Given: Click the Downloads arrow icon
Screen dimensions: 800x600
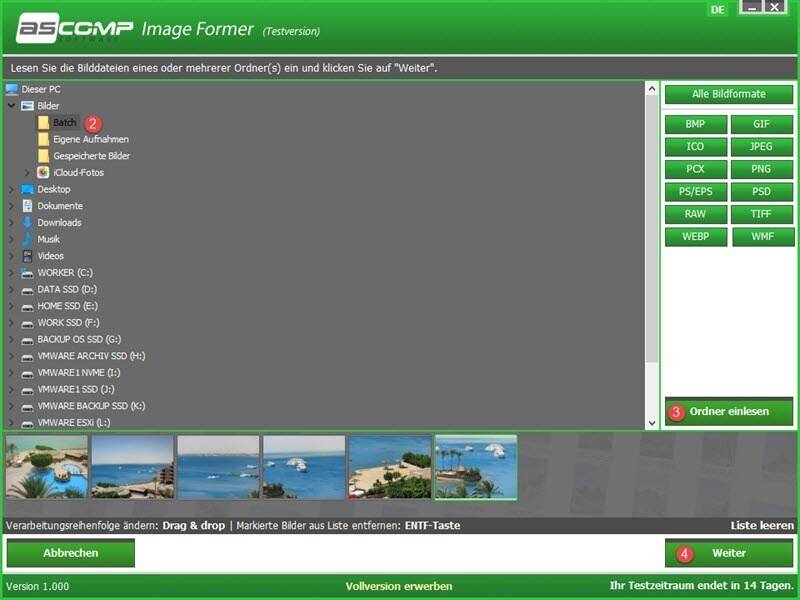Looking at the screenshot, I should coord(27,223).
